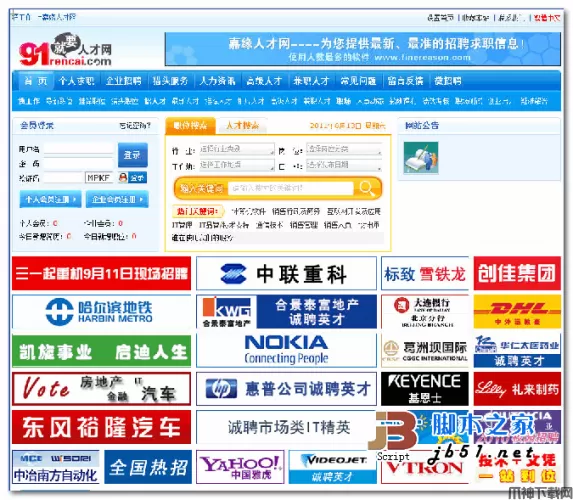Viewport: 573px width, 500px height.
Task: Click the search magnifier icon in keyword bar
Action: coord(367,188)
